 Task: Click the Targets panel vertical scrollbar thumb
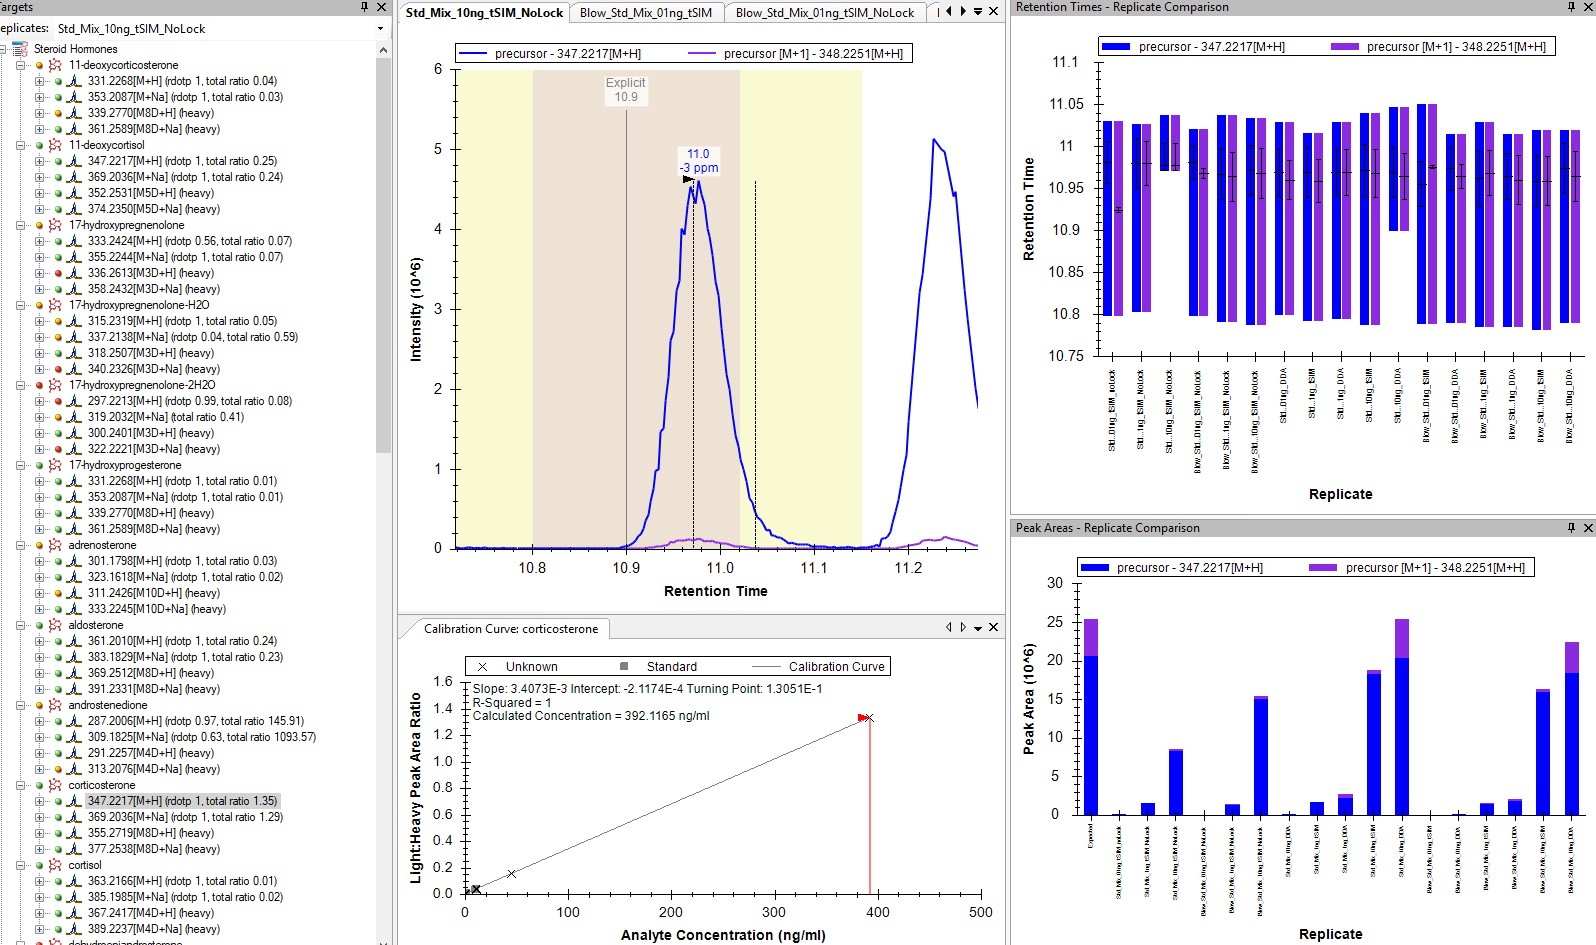(383, 250)
